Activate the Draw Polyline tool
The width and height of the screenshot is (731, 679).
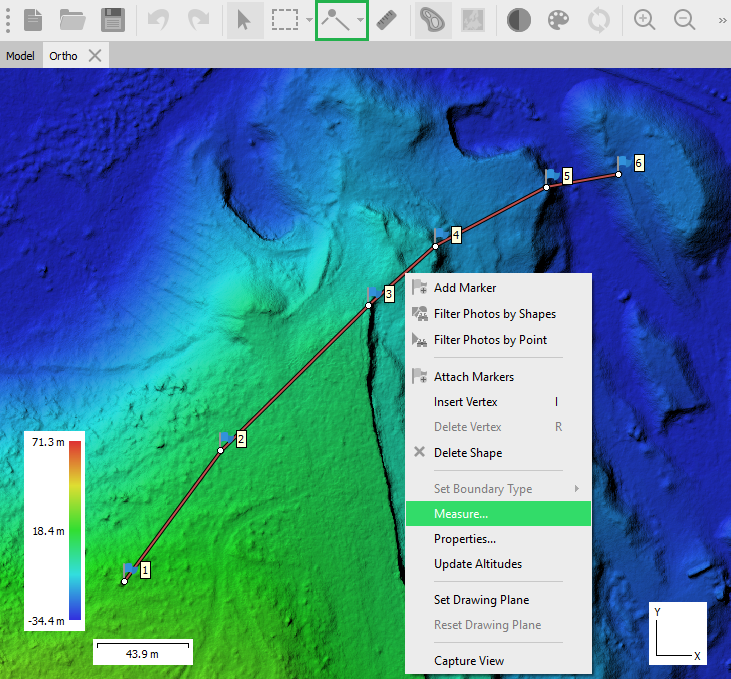[335, 19]
